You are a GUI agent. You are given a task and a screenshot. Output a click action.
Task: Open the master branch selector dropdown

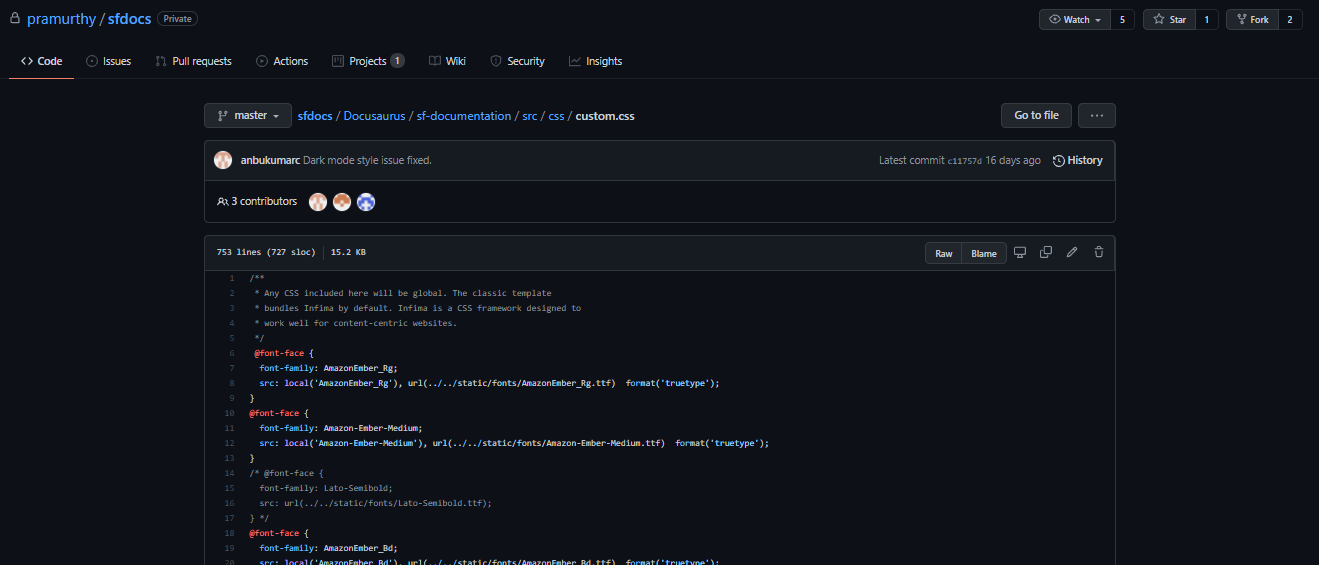click(x=248, y=116)
